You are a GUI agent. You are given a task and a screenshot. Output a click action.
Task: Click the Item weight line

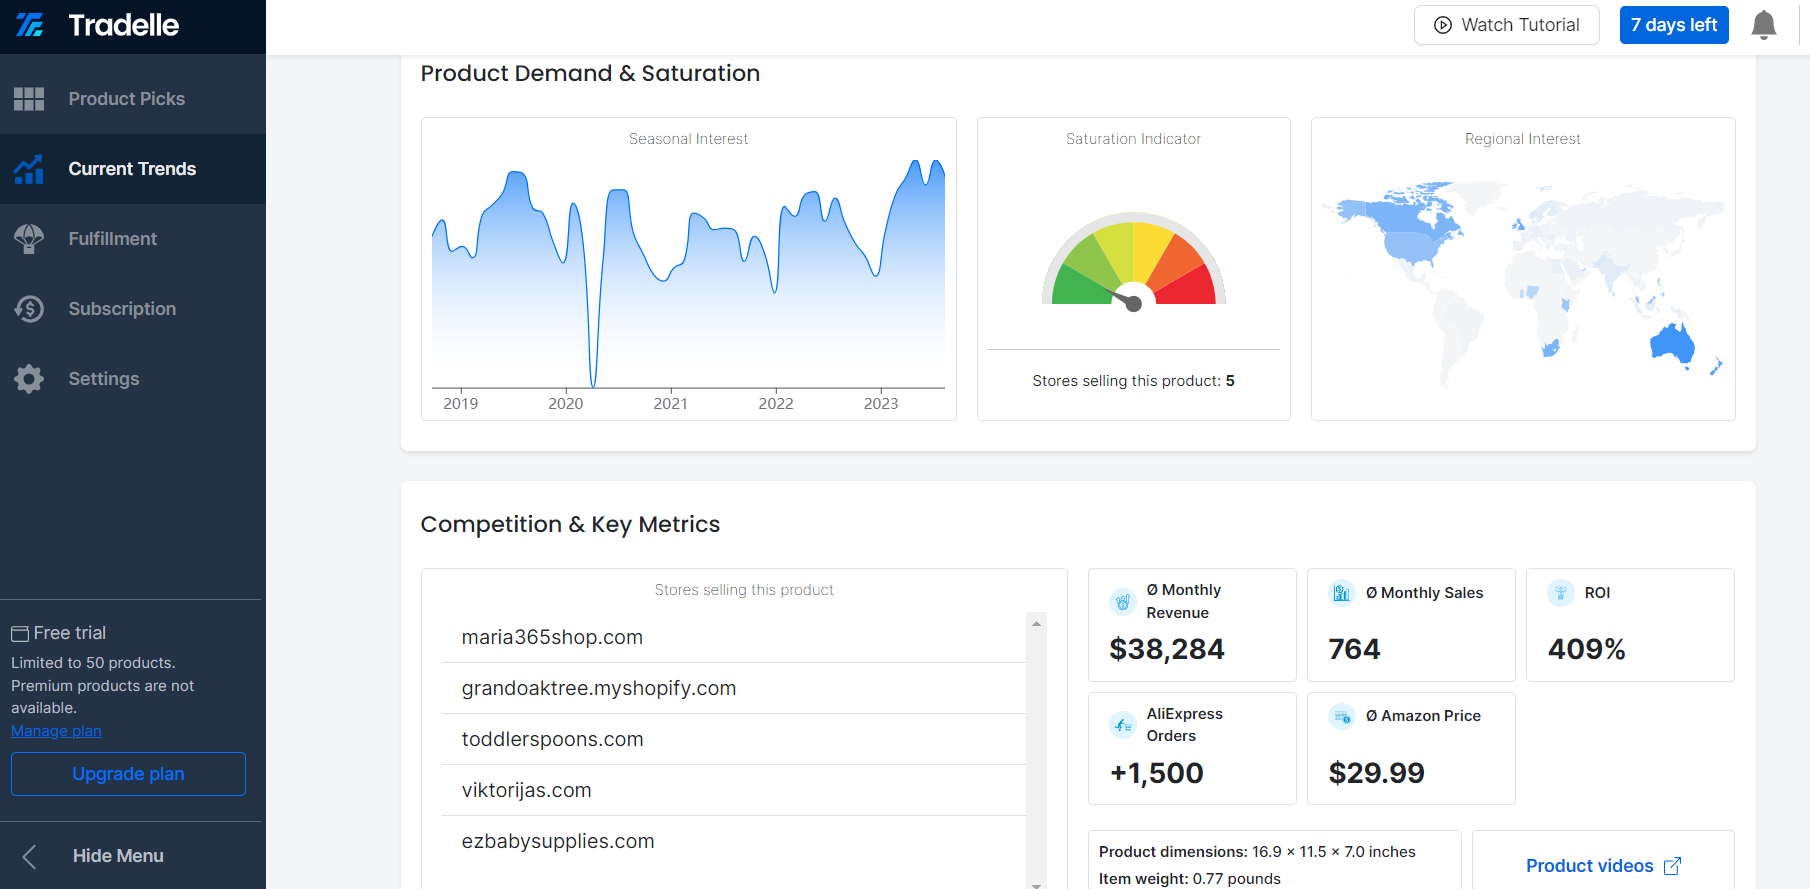(x=1189, y=879)
